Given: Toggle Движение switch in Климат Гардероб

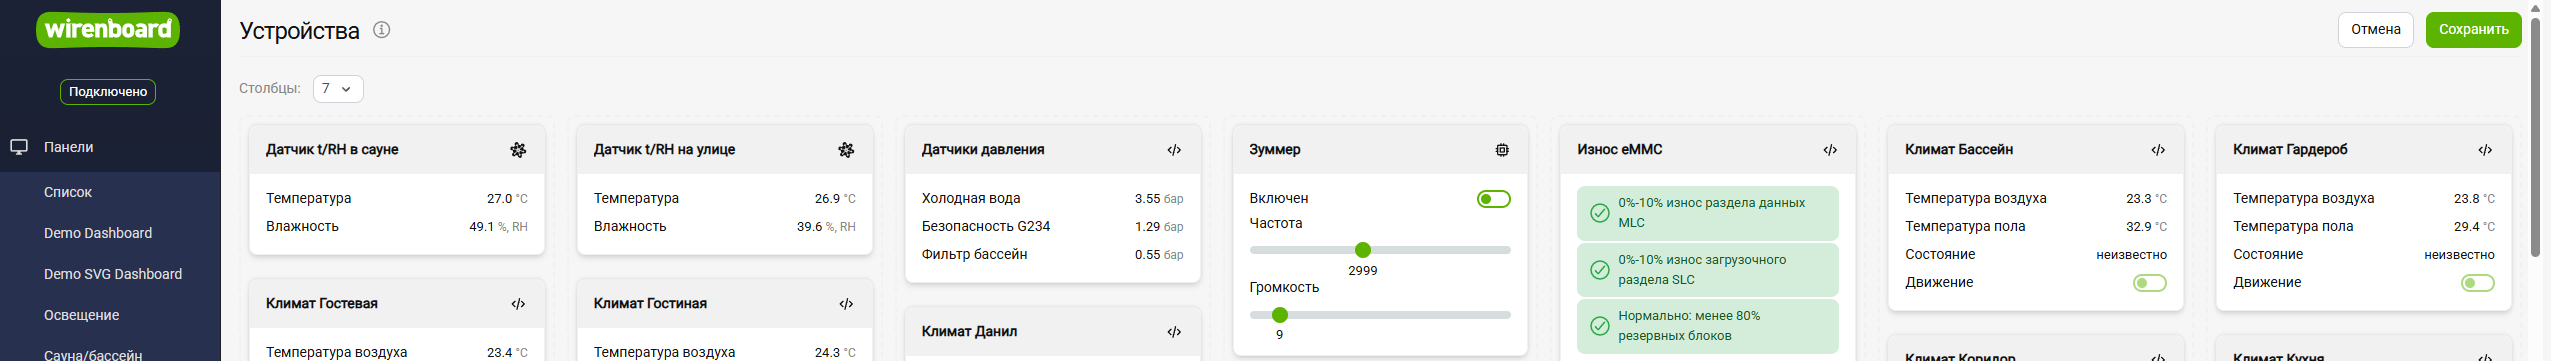Looking at the screenshot, I should click(2478, 283).
